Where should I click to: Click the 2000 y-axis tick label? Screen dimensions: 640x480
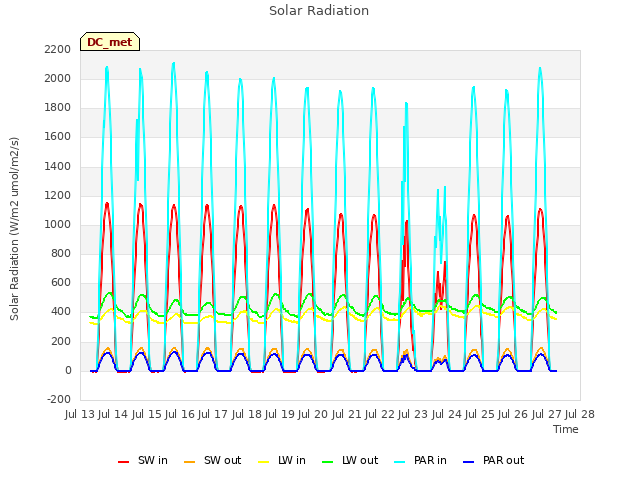point(58,79)
